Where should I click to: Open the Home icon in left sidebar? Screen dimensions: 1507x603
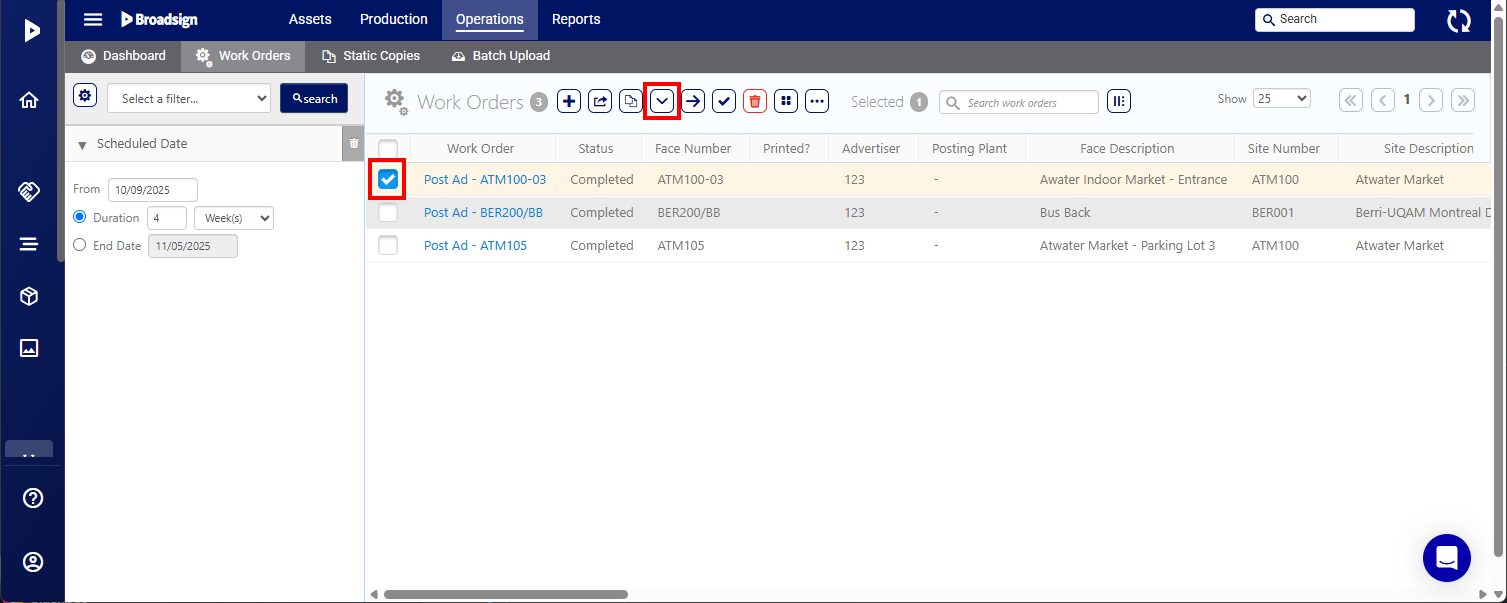point(30,100)
